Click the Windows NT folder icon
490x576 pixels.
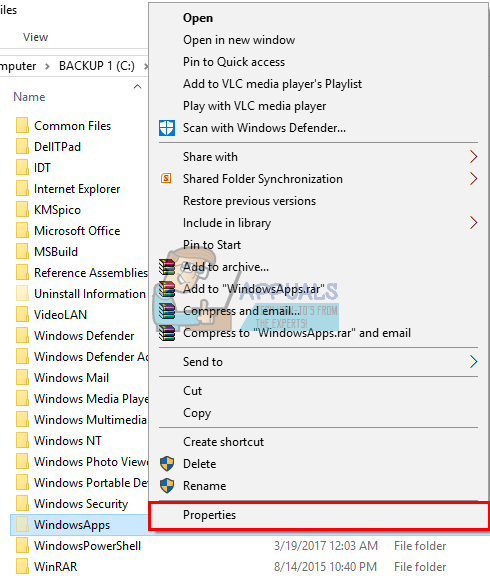[x=22, y=440]
